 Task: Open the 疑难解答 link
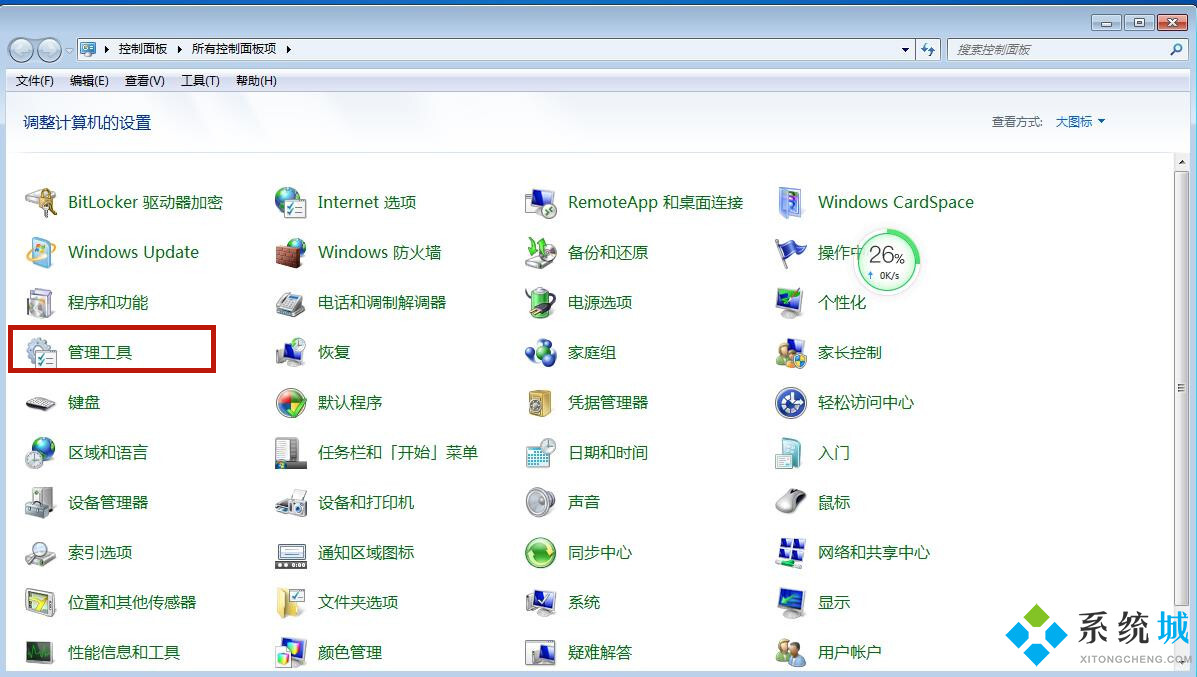(600, 653)
